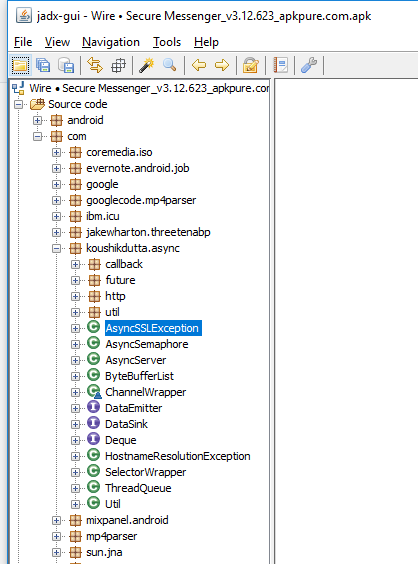This screenshot has width=418, height=564.
Task: Open the Help menu
Action: coord(206,42)
